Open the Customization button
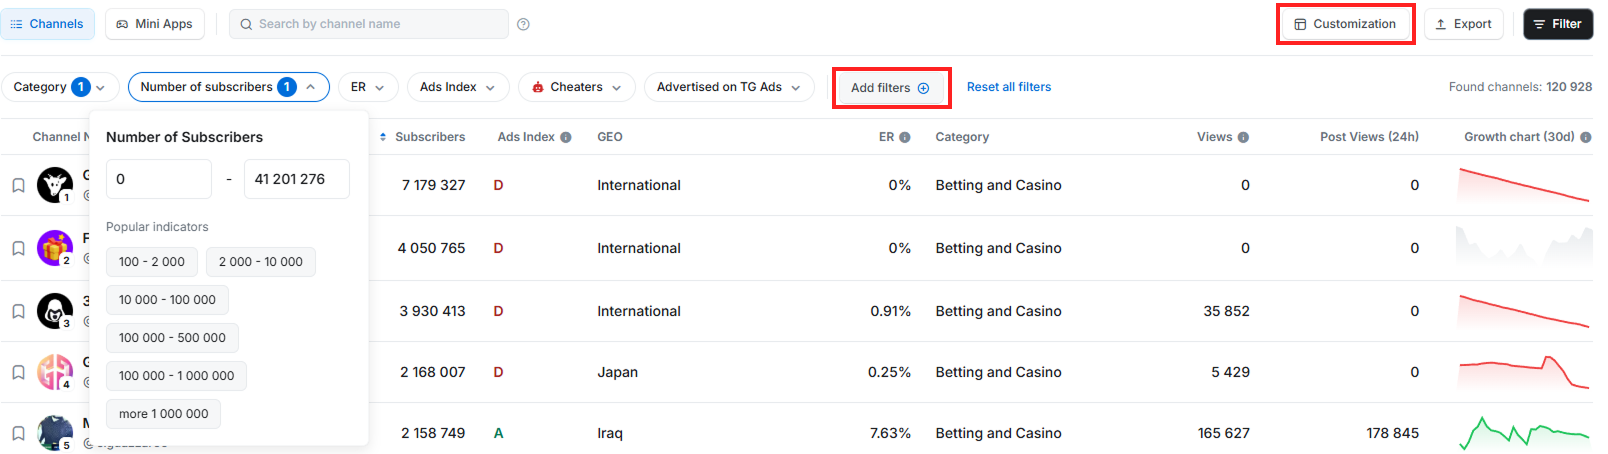The image size is (1608, 454). [x=1345, y=24]
